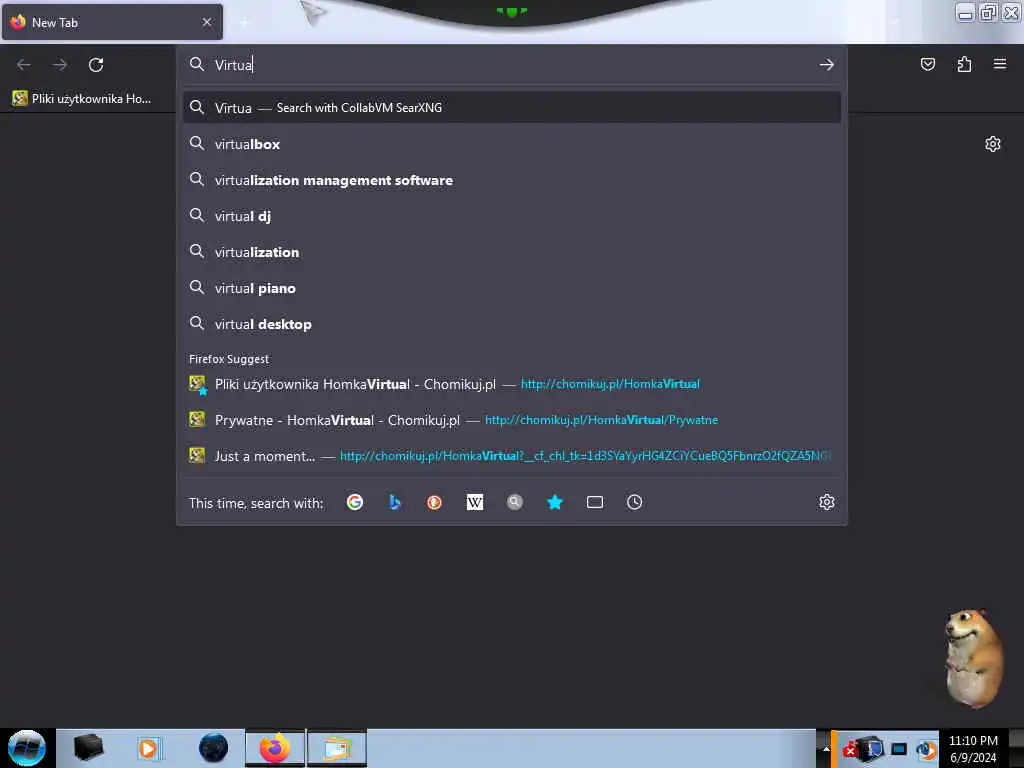Screen dimensions: 1024x768
Task: Open search settings gear in dropdown
Action: [x=827, y=502]
